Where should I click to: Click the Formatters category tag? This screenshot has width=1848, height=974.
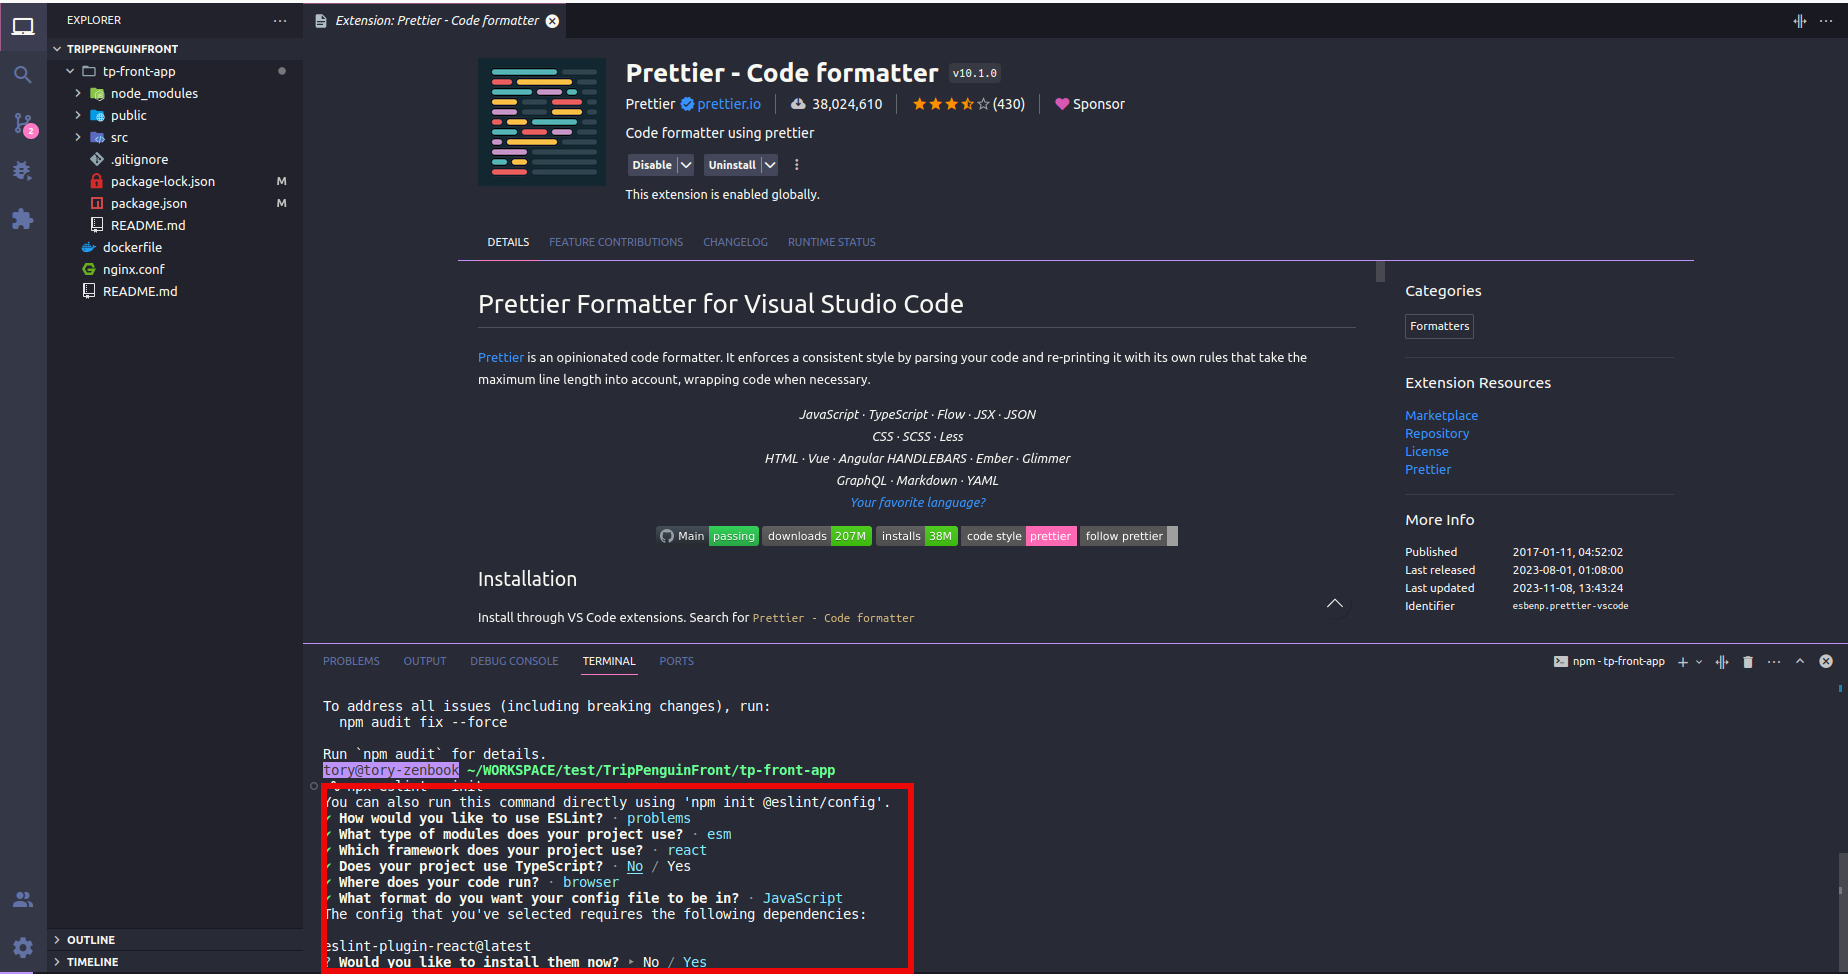click(1439, 326)
